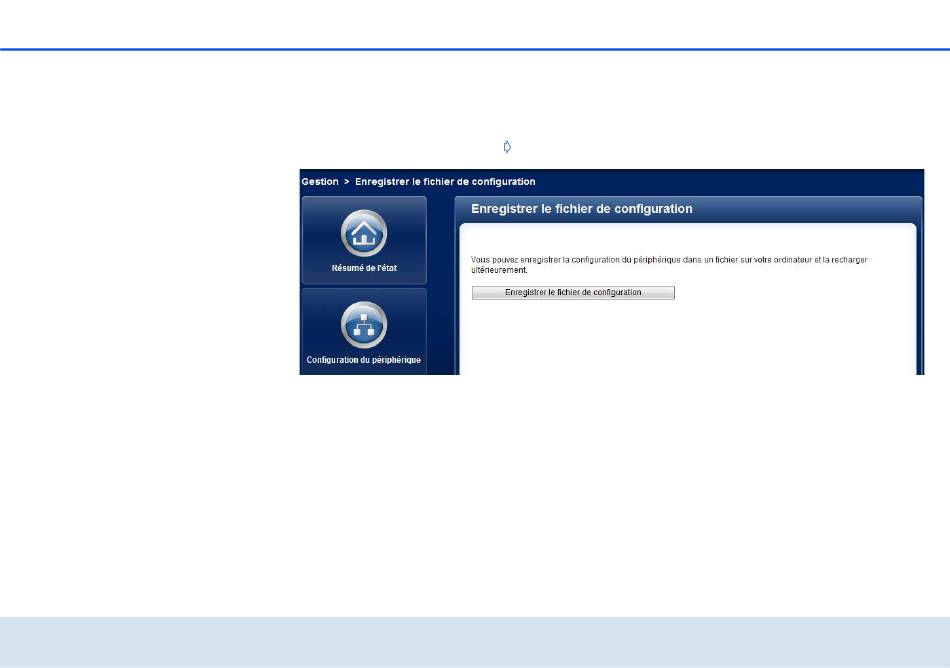
Task: Click the description text starting Vous pouvez enregistrer
Action: (669, 265)
